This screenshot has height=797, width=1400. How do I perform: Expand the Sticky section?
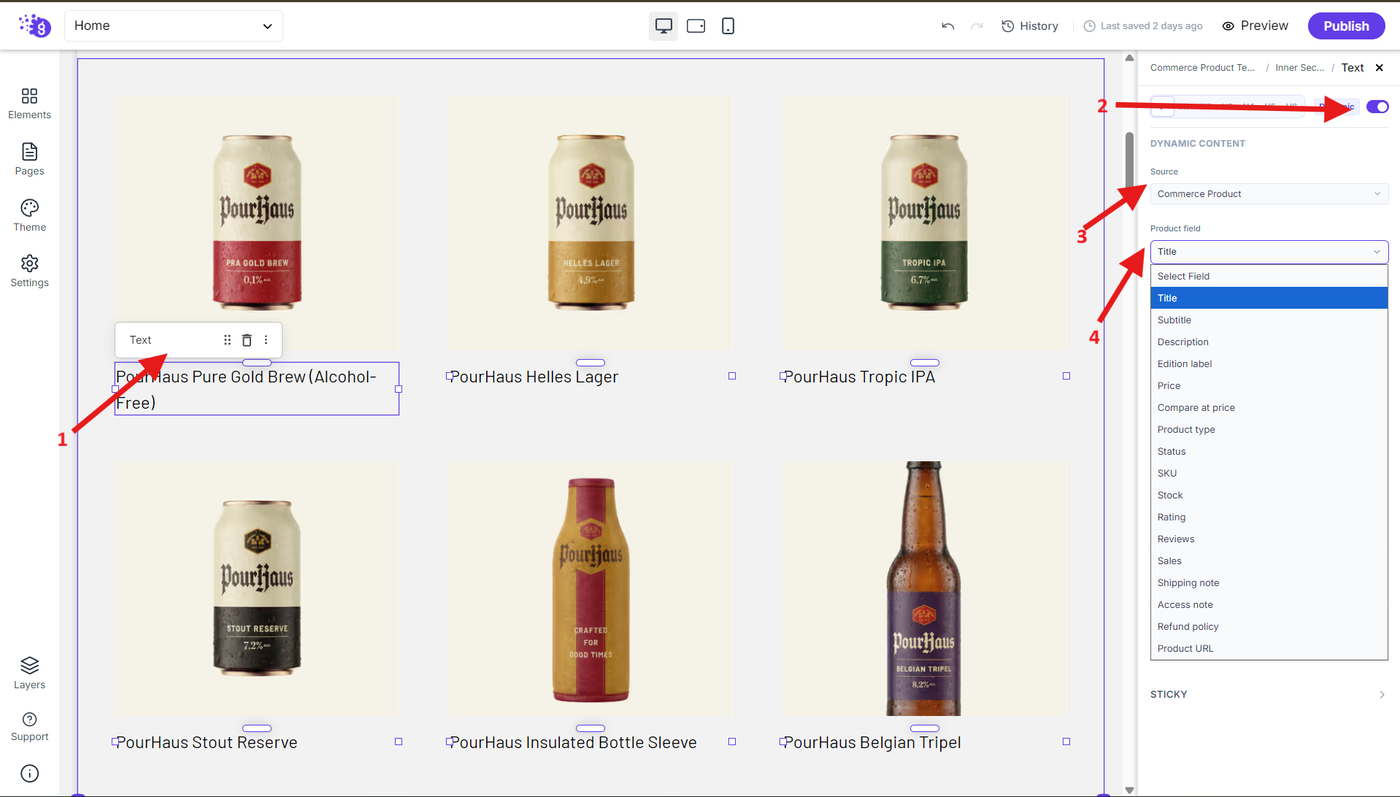pos(1269,694)
